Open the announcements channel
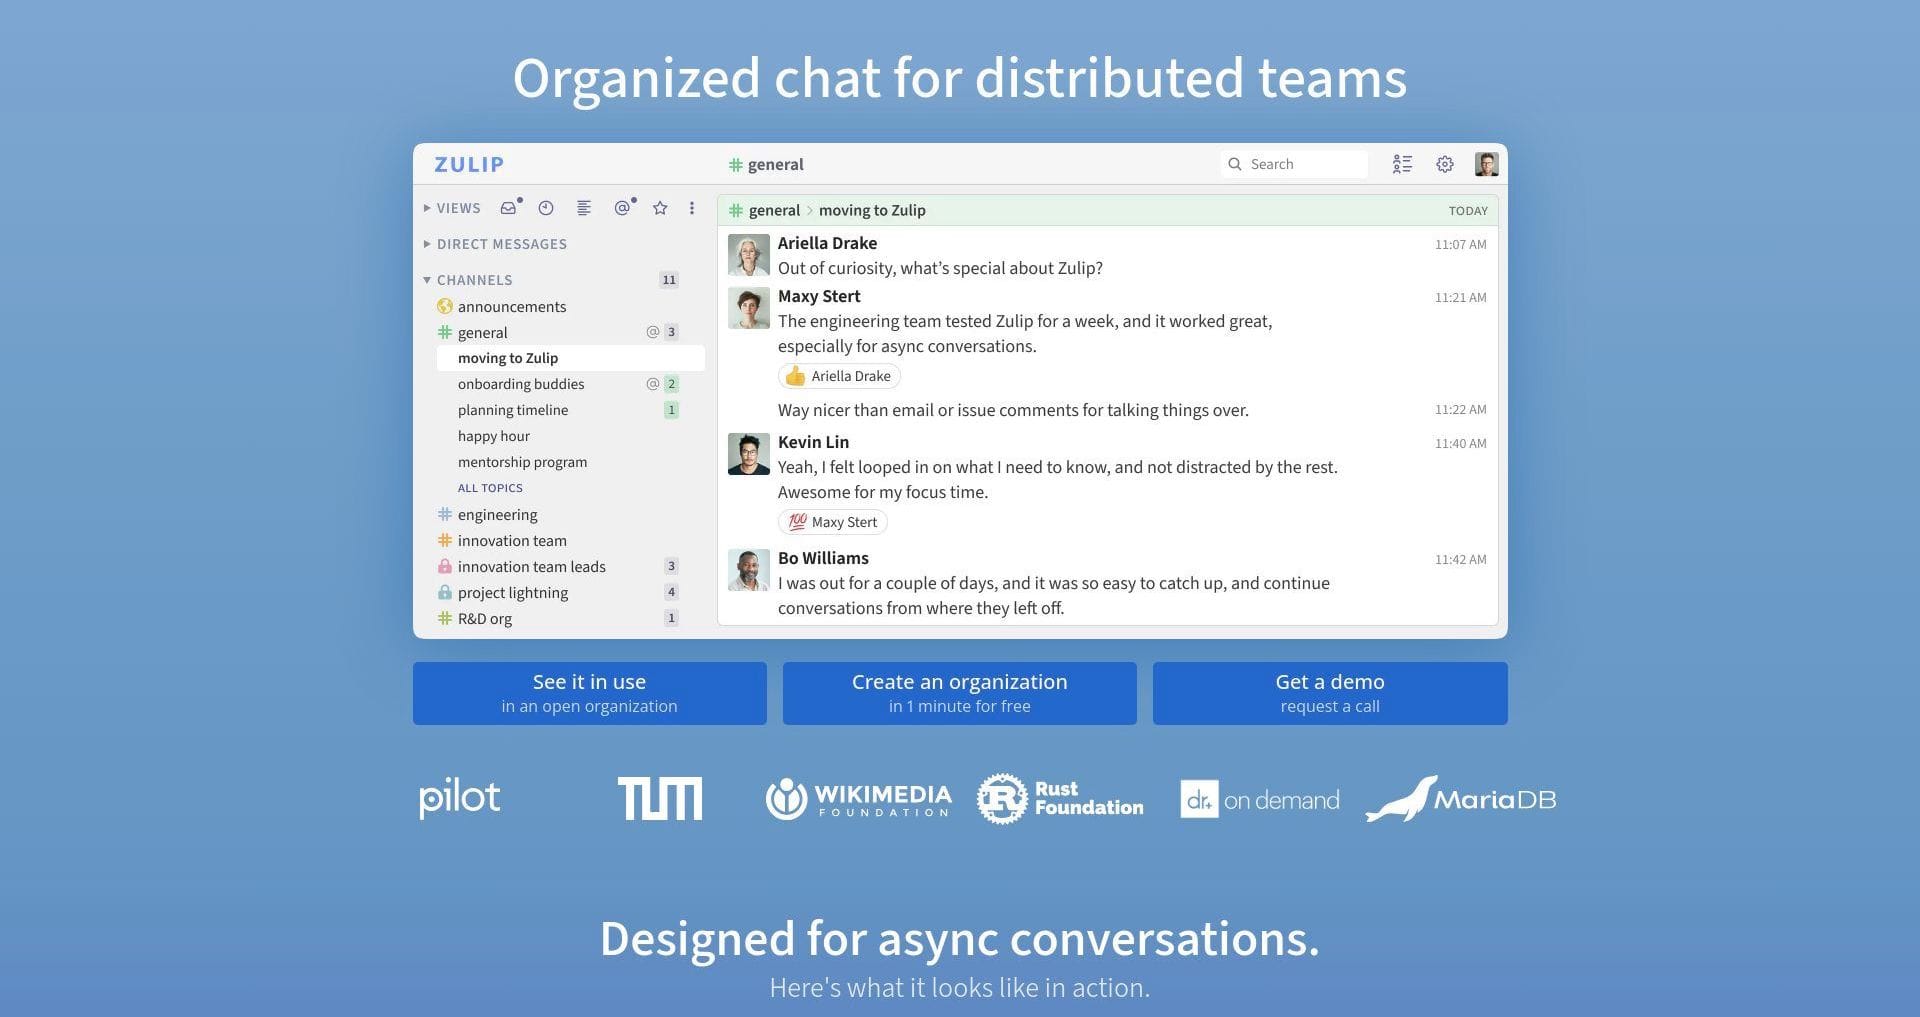Screen dimensions: 1920x1017 pos(512,306)
